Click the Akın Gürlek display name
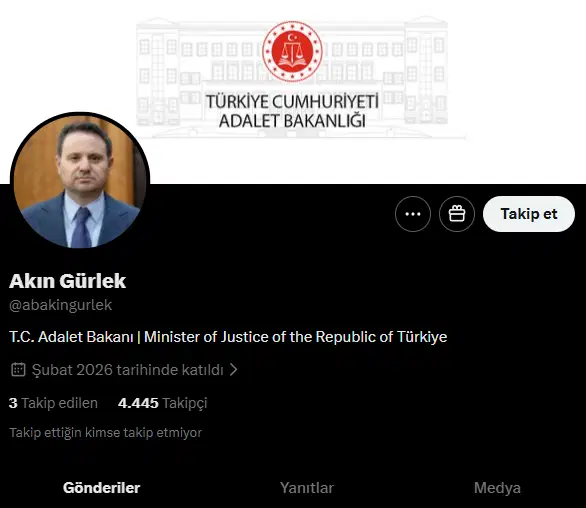586x508 pixels. coord(67,281)
